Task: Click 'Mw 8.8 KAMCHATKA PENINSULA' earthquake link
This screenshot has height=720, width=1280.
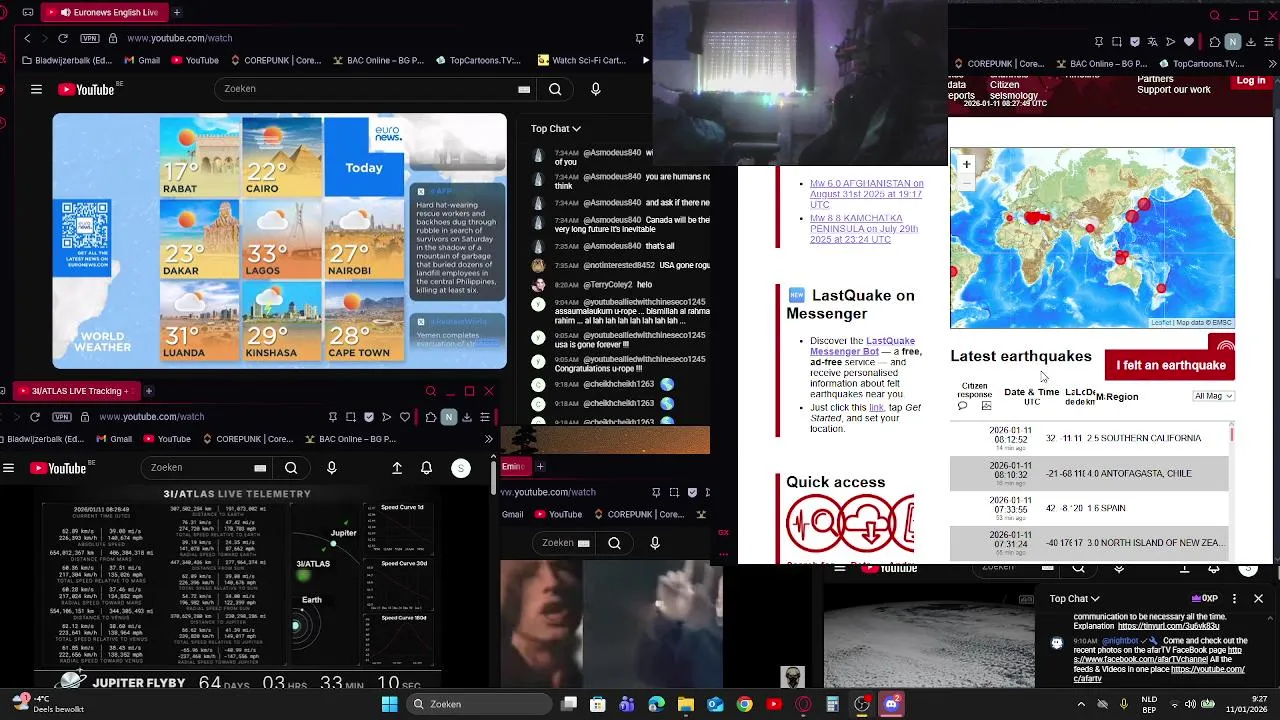Action: [x=864, y=229]
